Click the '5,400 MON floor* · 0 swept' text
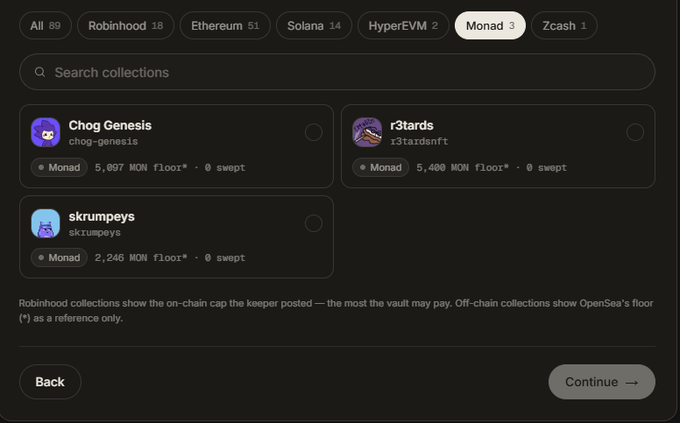The height and width of the screenshot is (423, 680). coord(491,167)
